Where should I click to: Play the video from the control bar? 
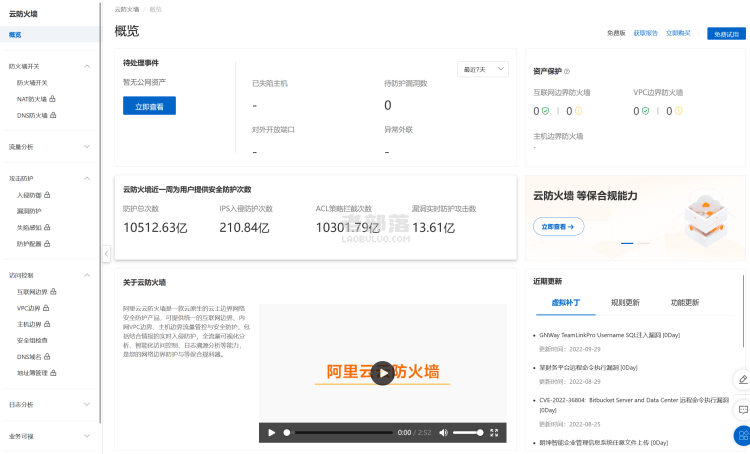(x=272, y=432)
